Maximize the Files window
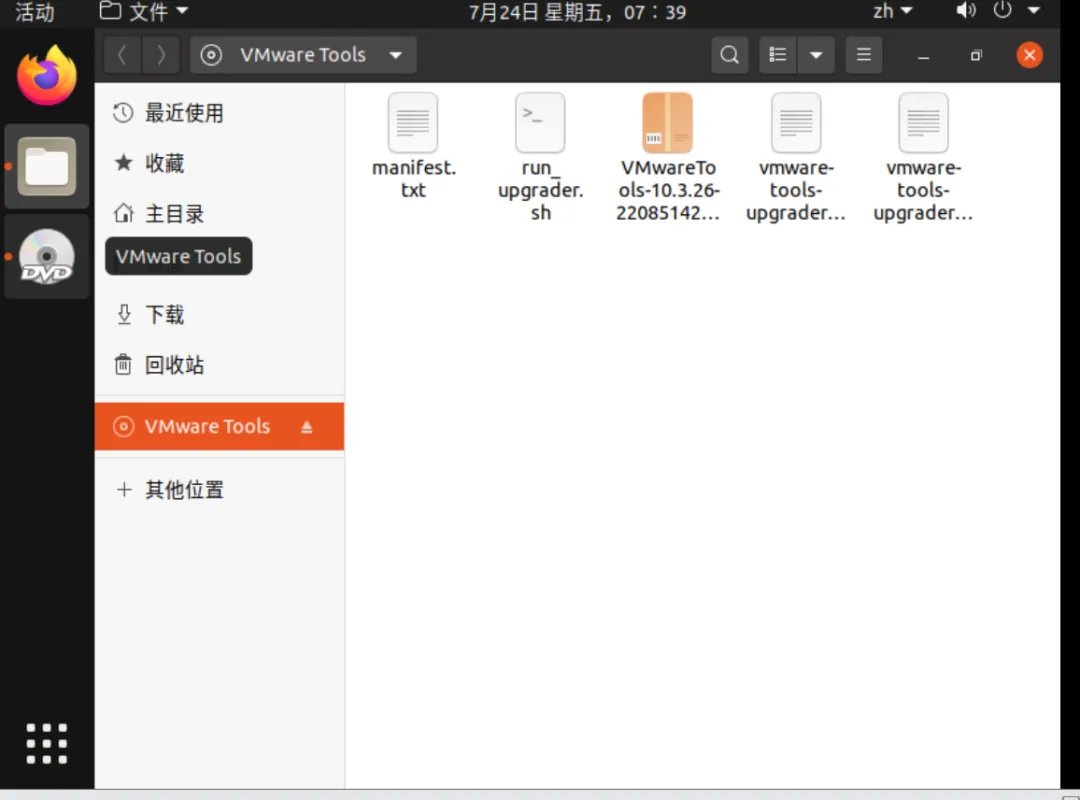The width and height of the screenshot is (1080, 800). pyautogui.click(x=976, y=55)
